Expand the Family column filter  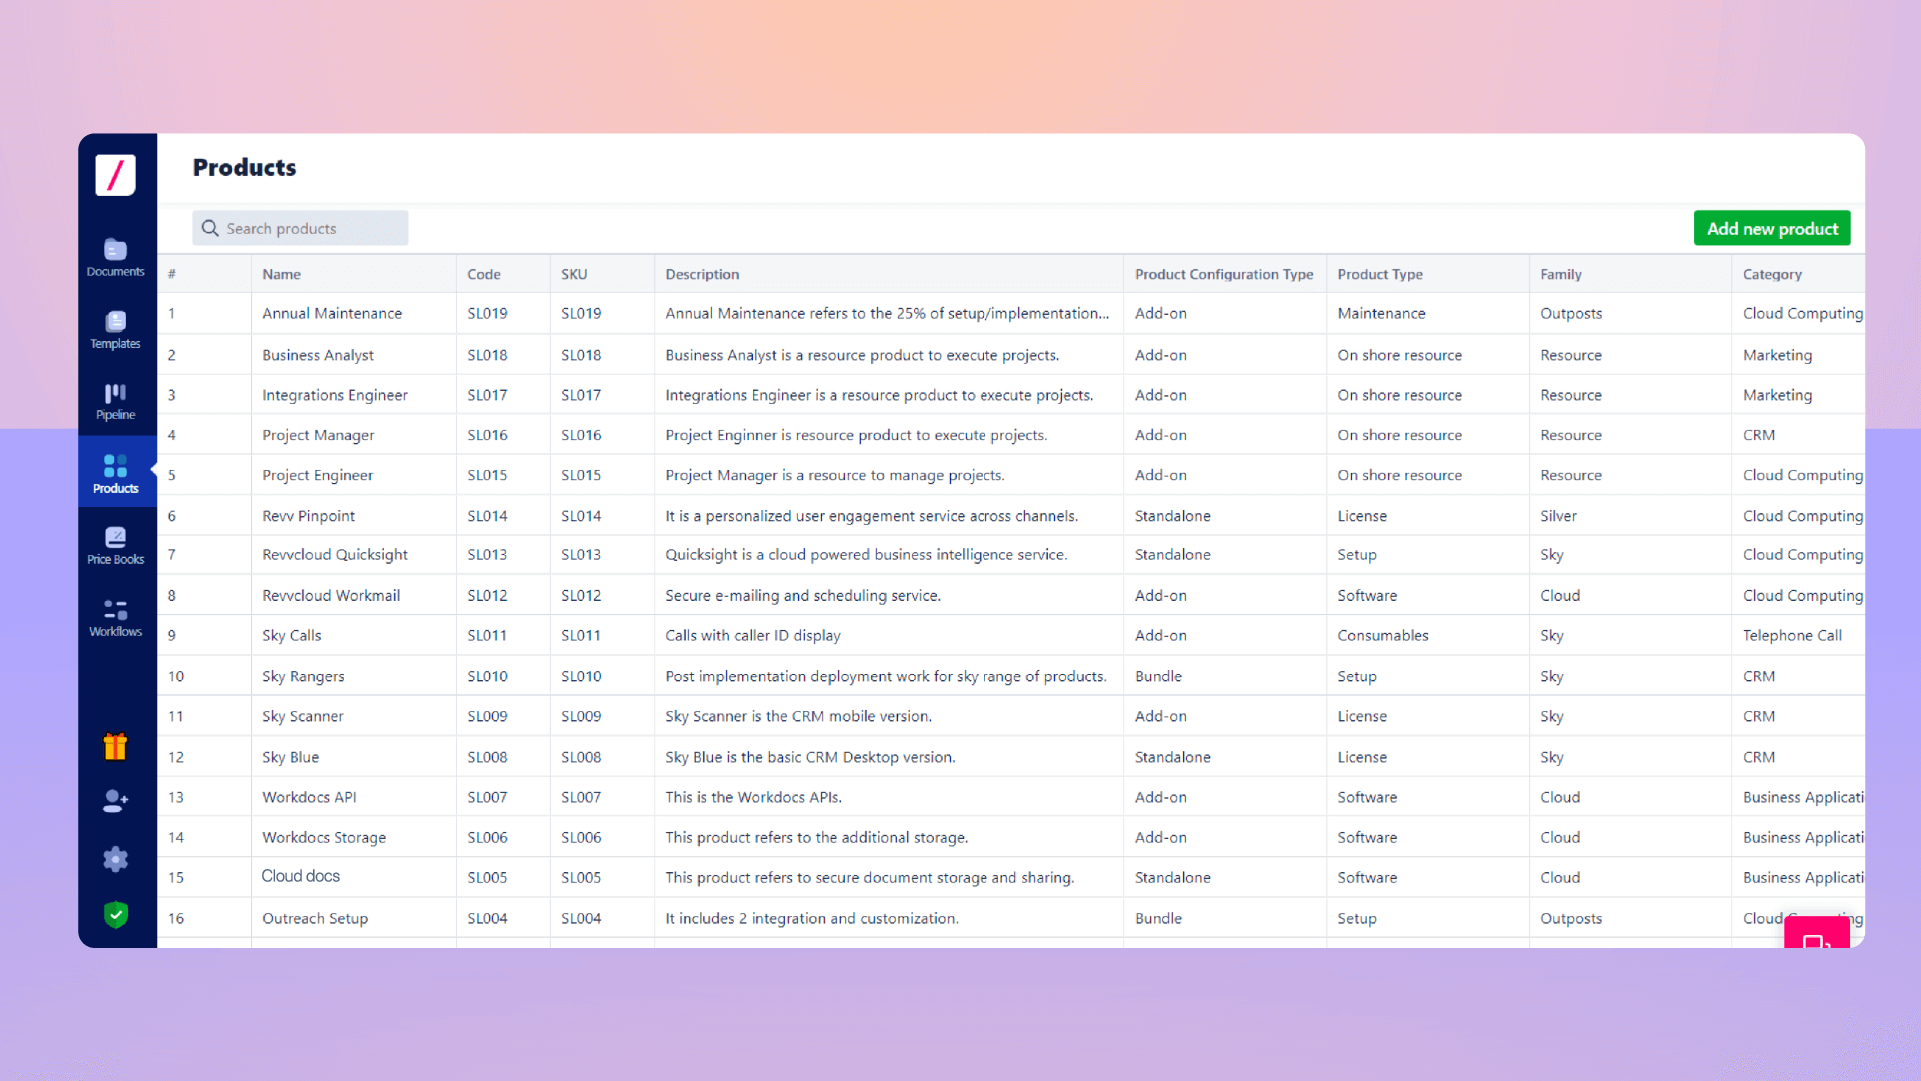pyautogui.click(x=1561, y=273)
